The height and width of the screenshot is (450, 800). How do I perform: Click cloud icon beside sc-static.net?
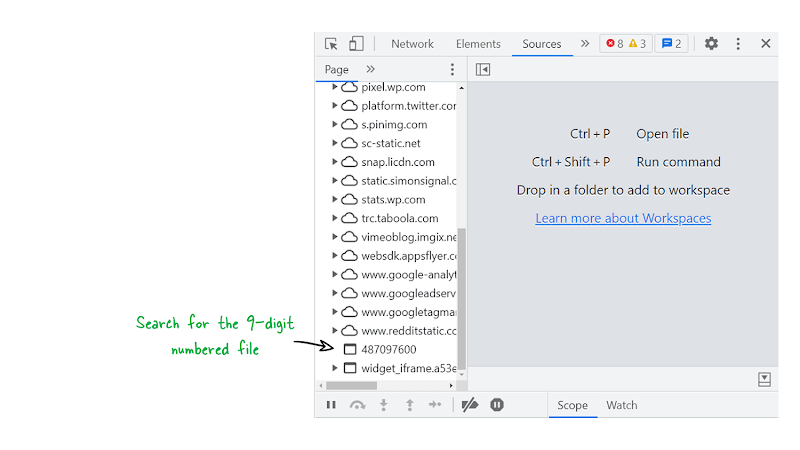tap(349, 143)
